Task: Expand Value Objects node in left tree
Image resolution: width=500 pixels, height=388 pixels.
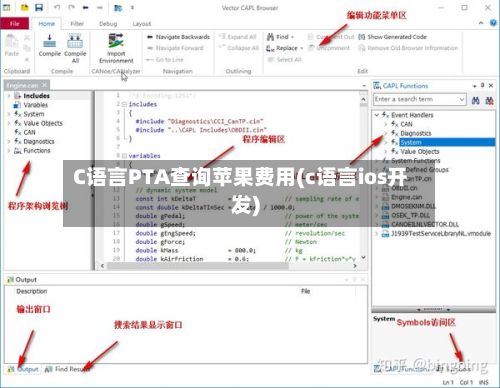Action: (x=9, y=123)
